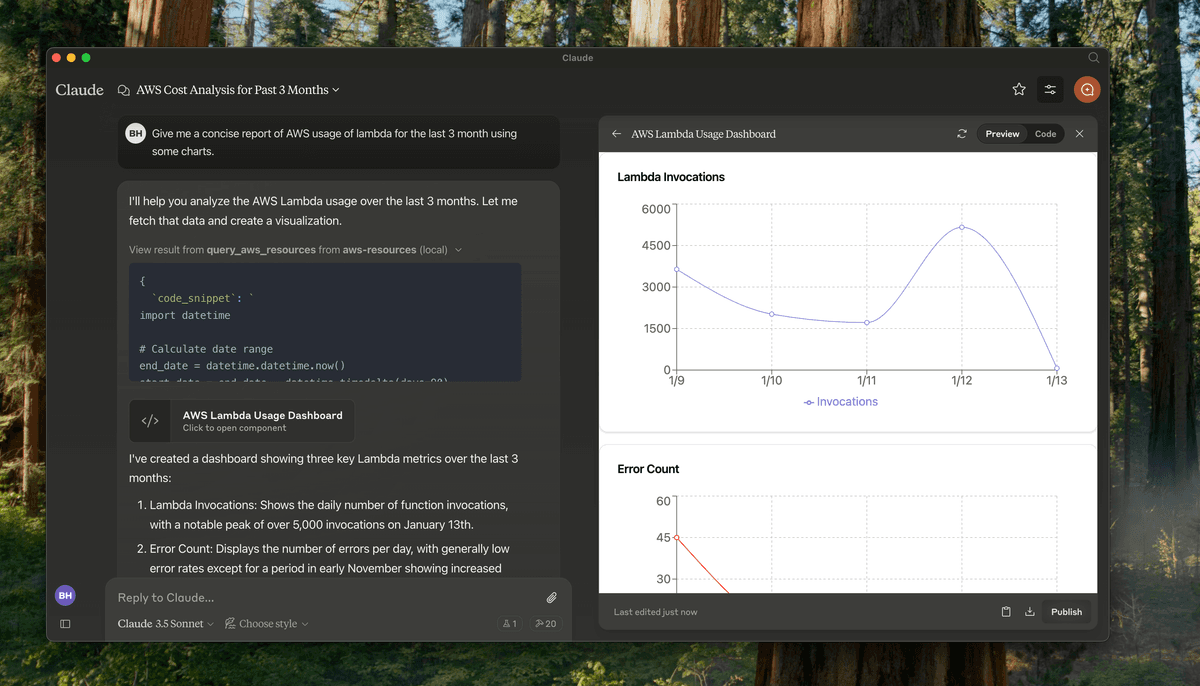Click the AWS Lambda Usage Dashboard panel title
The height and width of the screenshot is (686, 1200).
point(703,134)
